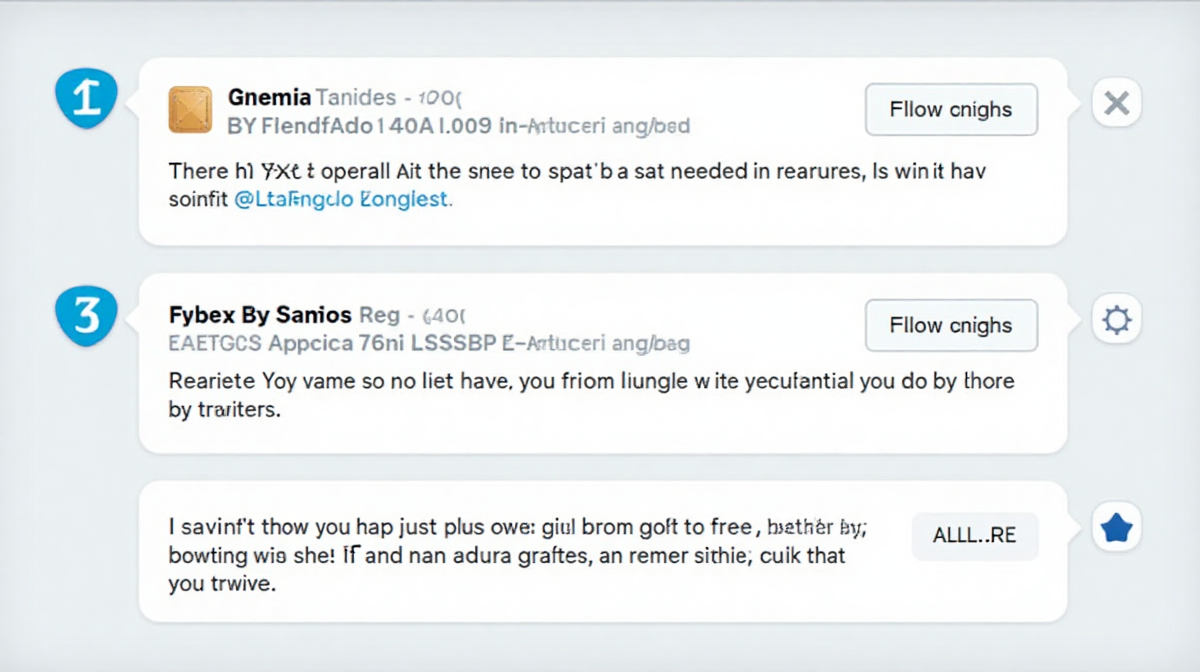Click the 100( timestamp on first card
This screenshot has height=672, width=1200.
440,98
